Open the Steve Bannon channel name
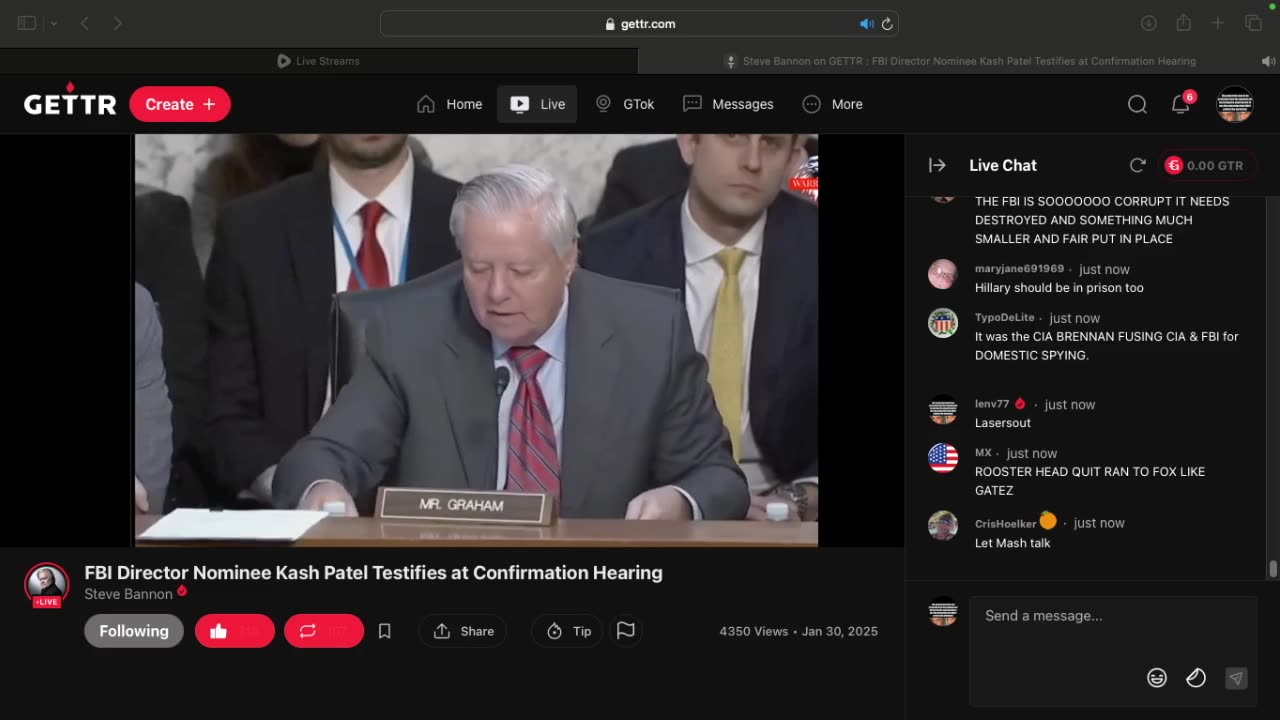Screen dimensions: 1280x720 click(128, 594)
